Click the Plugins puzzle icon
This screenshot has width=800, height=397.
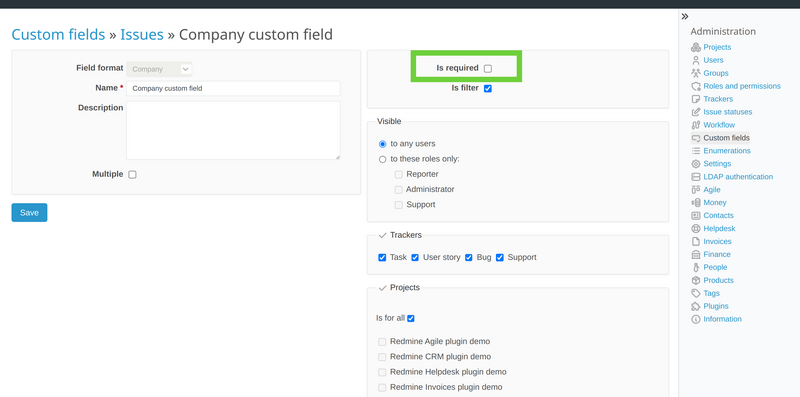695,306
